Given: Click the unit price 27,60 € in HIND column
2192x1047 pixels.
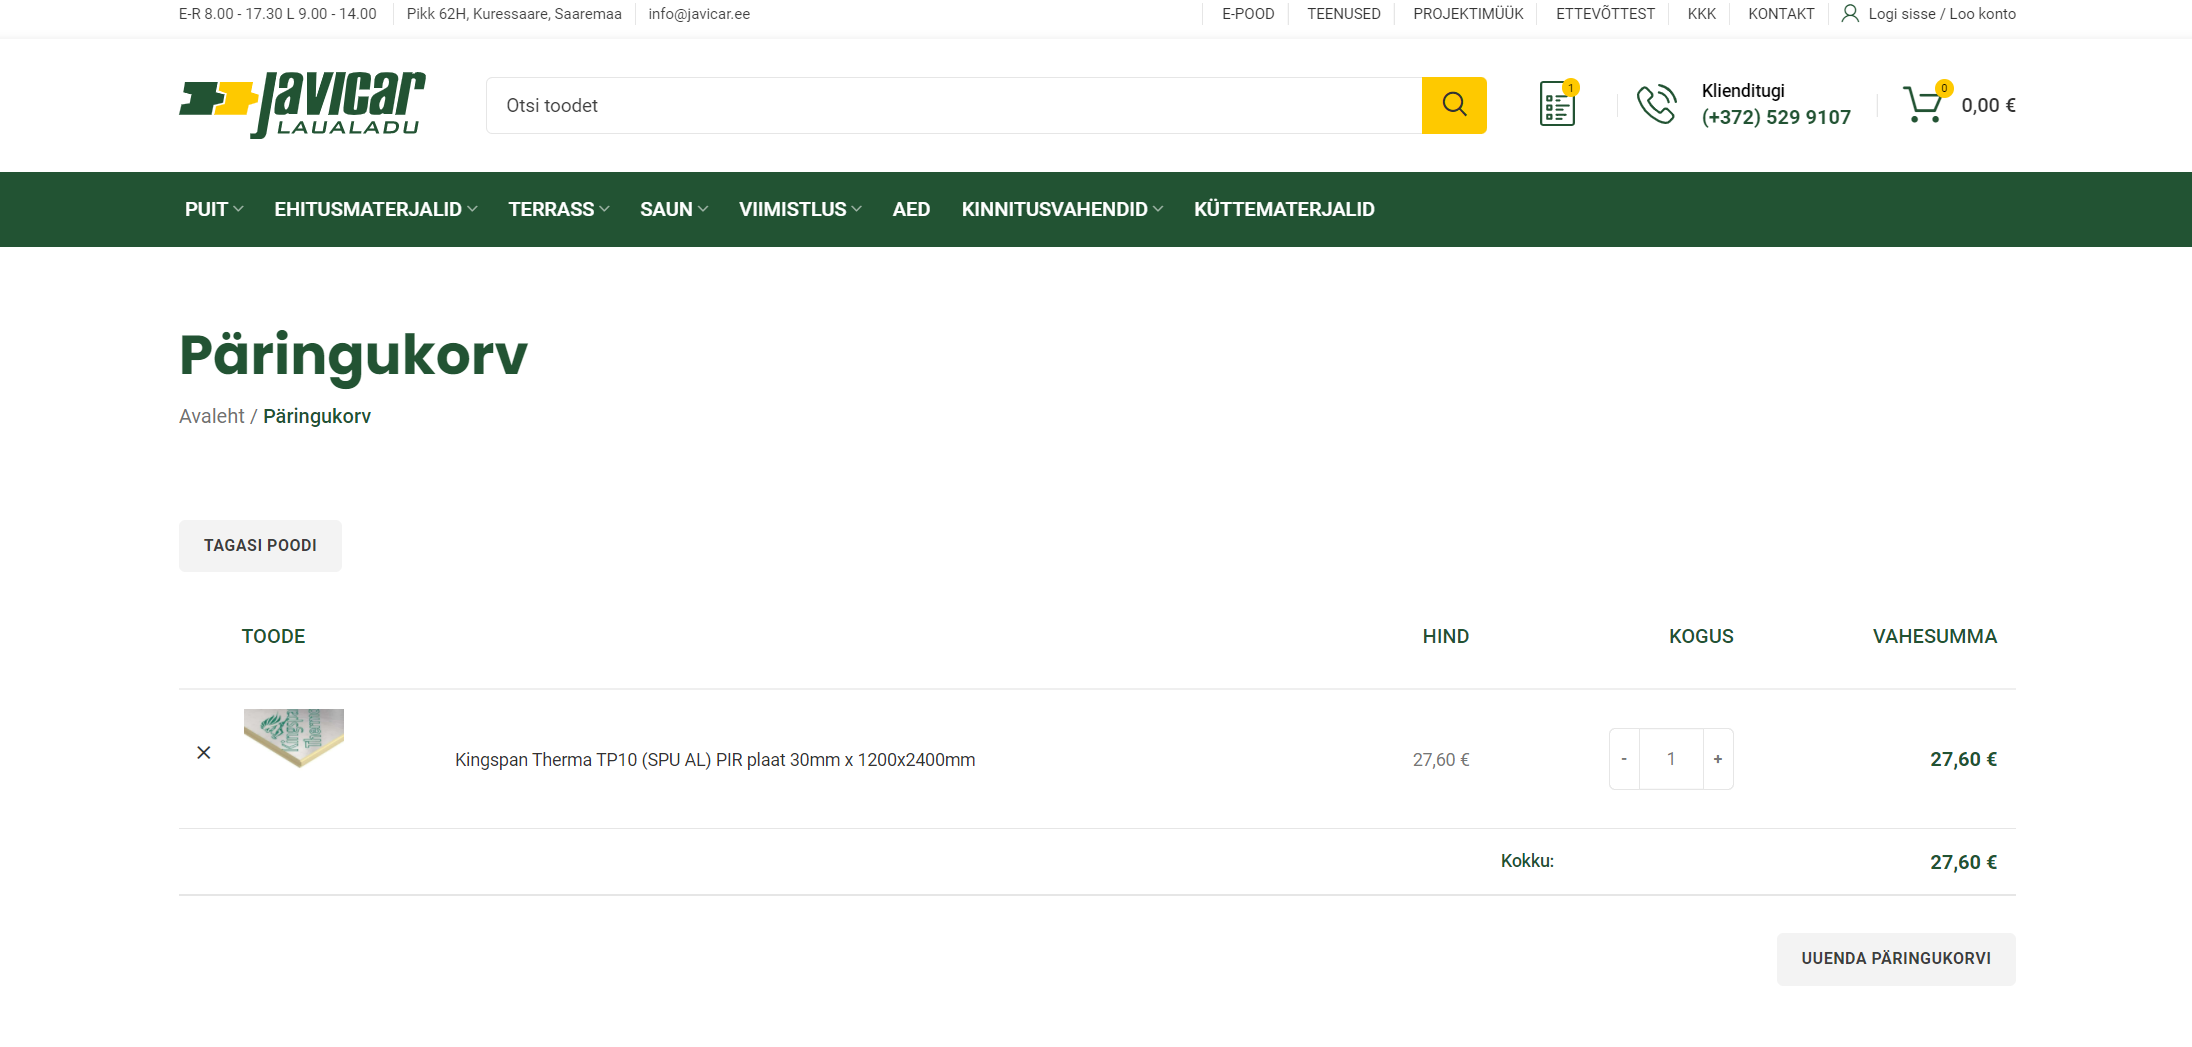Looking at the screenshot, I should tap(1441, 760).
